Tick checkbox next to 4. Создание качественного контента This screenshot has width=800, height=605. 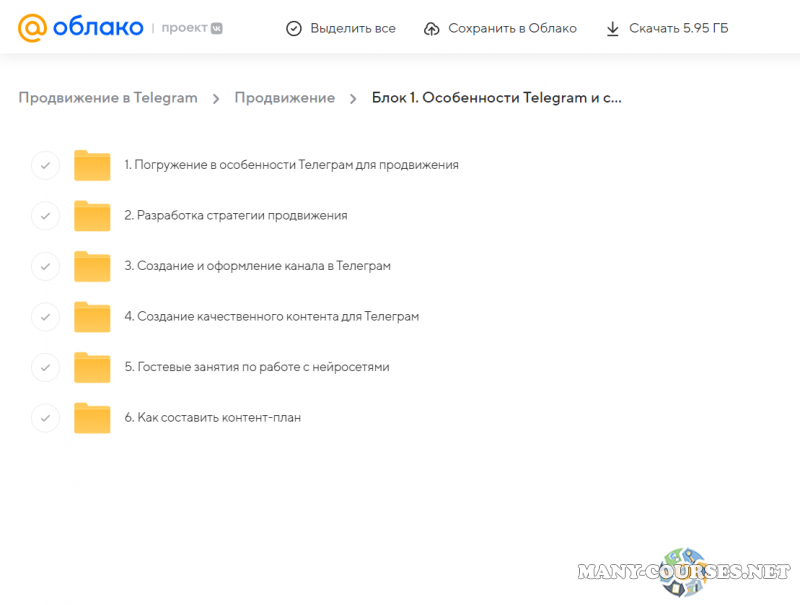pyautogui.click(x=45, y=316)
